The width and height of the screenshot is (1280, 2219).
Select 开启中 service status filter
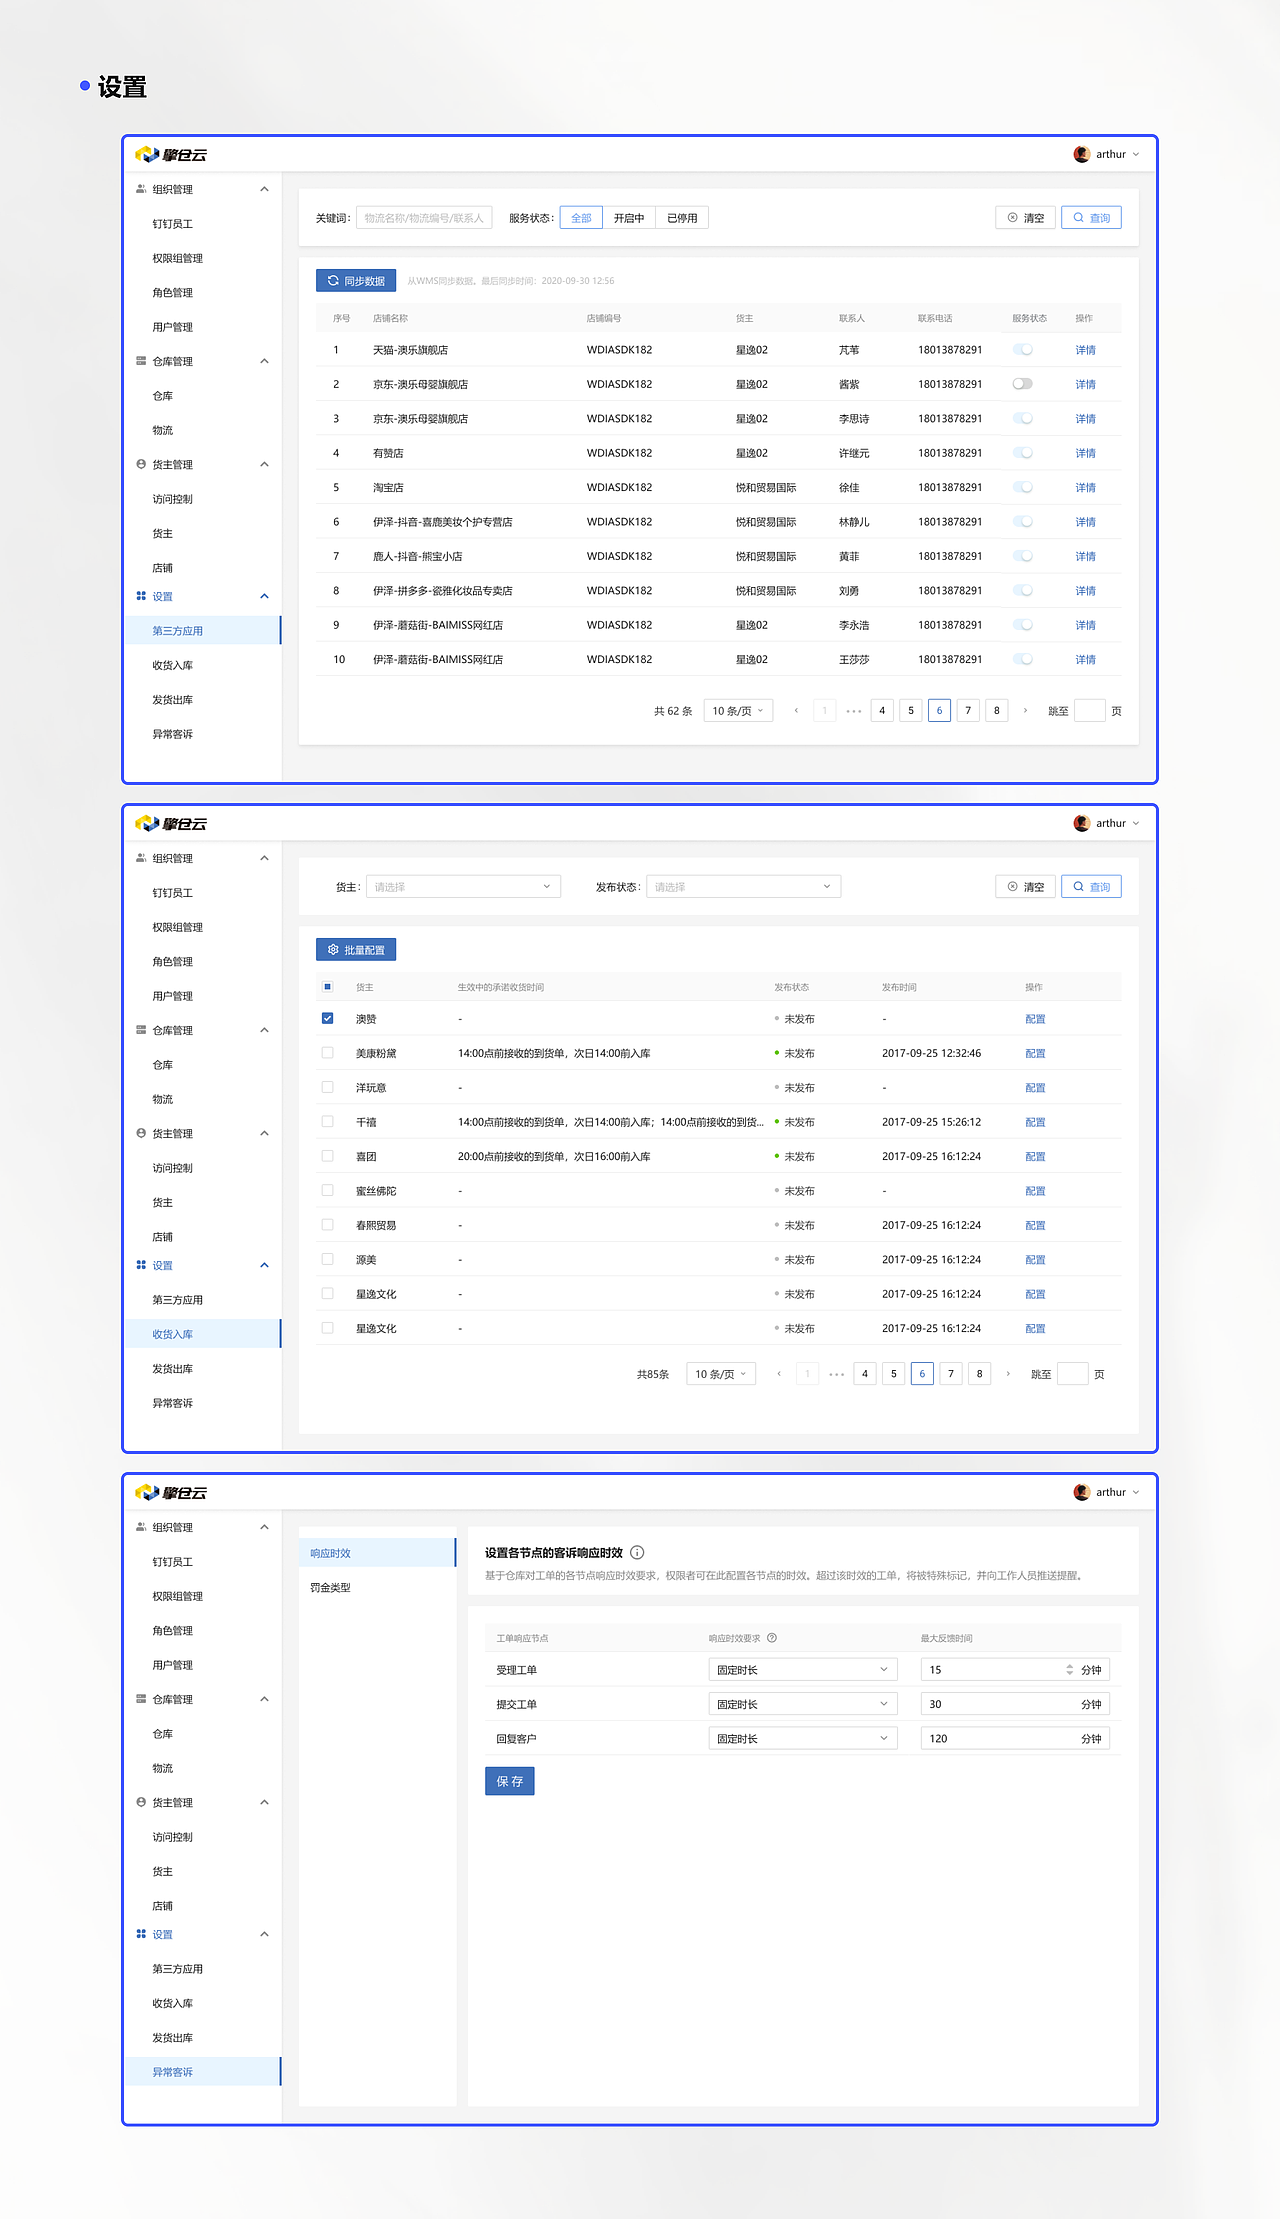click(x=629, y=218)
